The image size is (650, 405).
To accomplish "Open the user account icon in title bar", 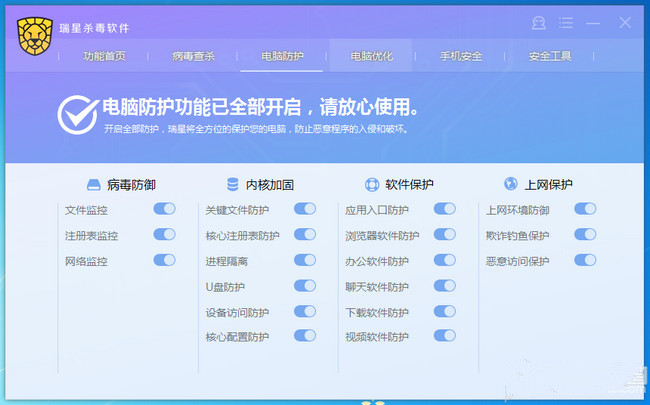I will (x=539, y=22).
